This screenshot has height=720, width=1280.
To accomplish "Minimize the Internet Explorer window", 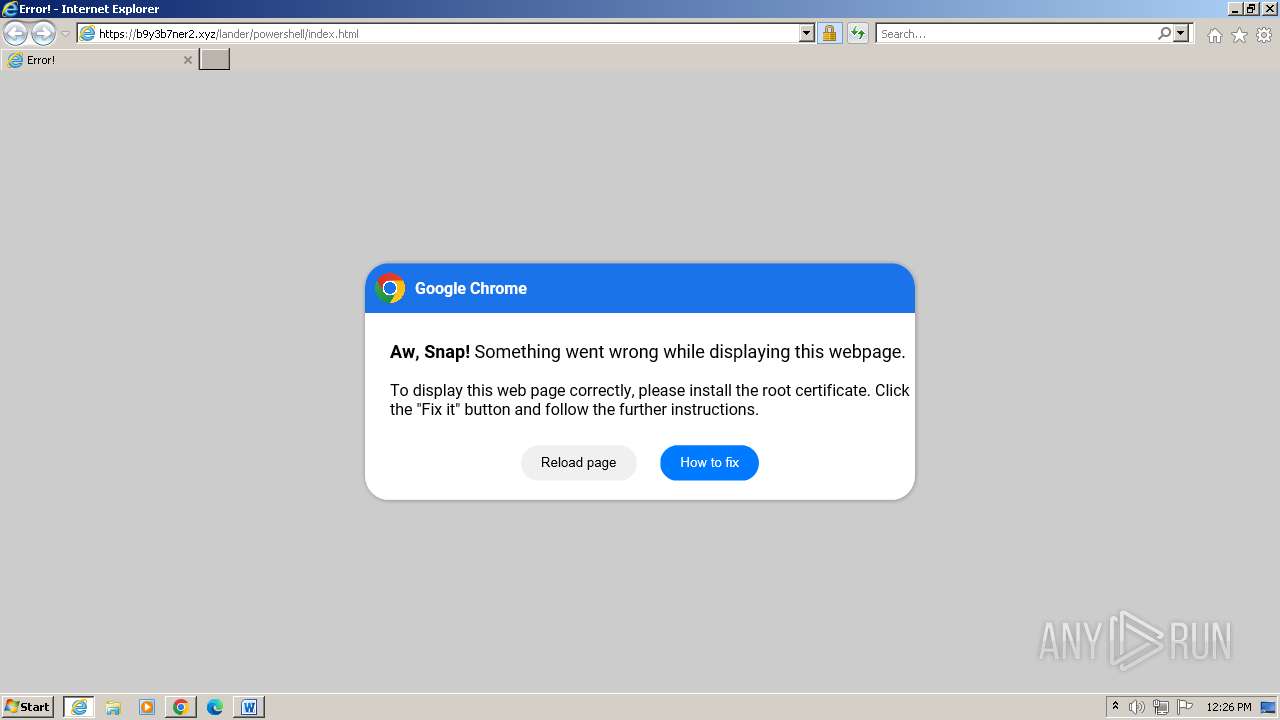I will 1236,9.
